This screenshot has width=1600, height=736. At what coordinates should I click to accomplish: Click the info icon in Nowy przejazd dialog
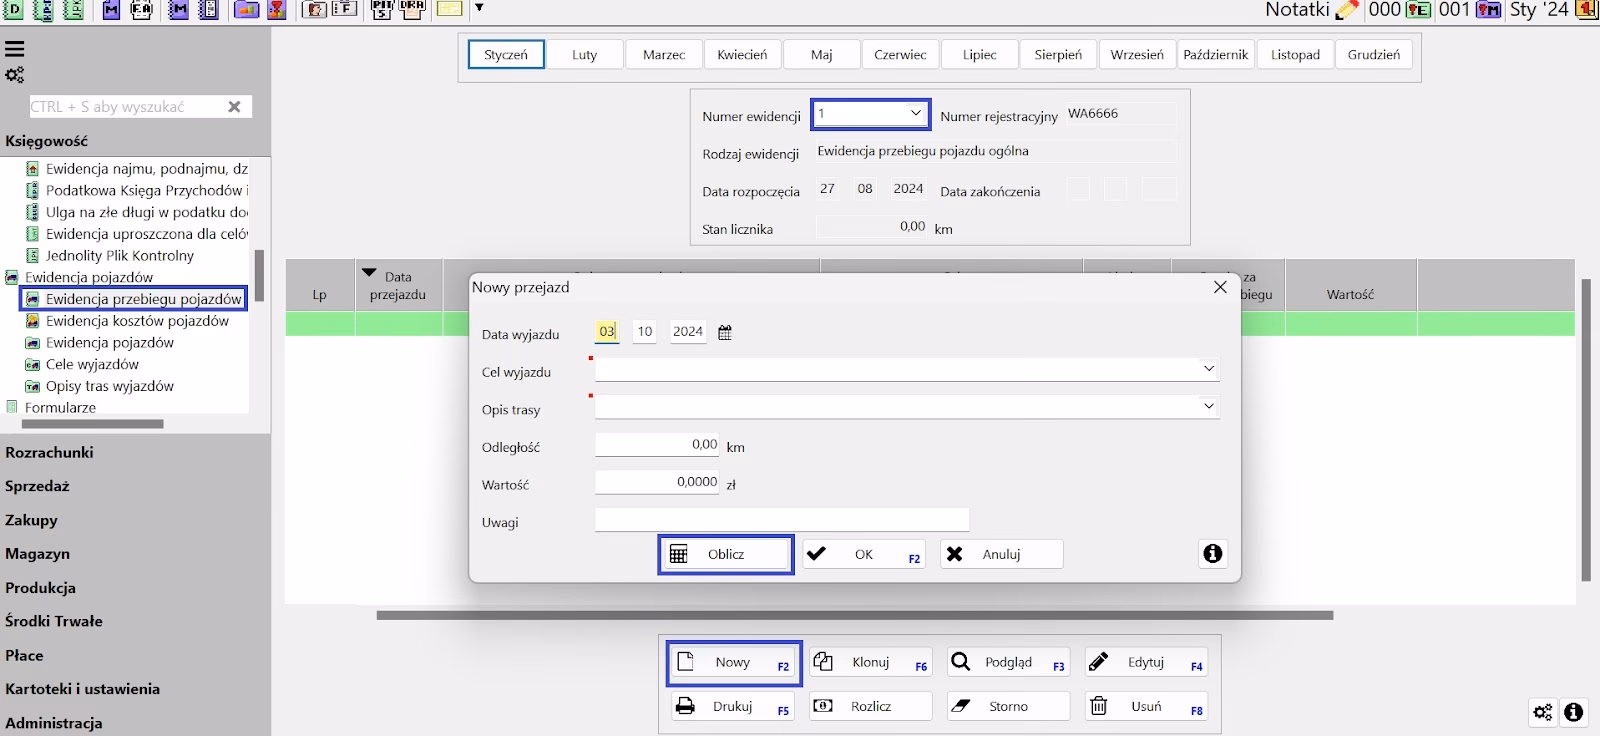pyautogui.click(x=1212, y=554)
